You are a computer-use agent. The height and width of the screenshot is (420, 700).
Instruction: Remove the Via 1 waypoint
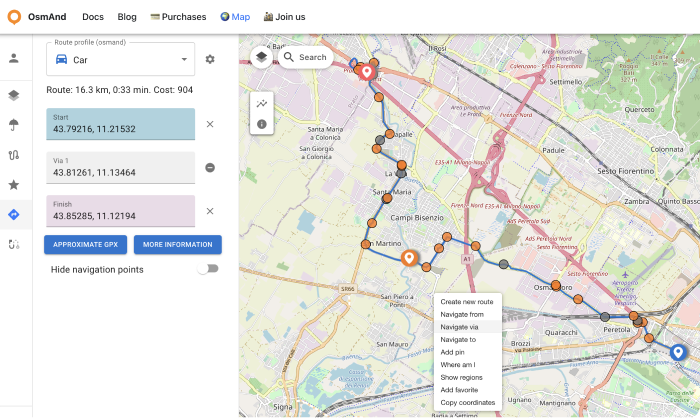[210, 167]
